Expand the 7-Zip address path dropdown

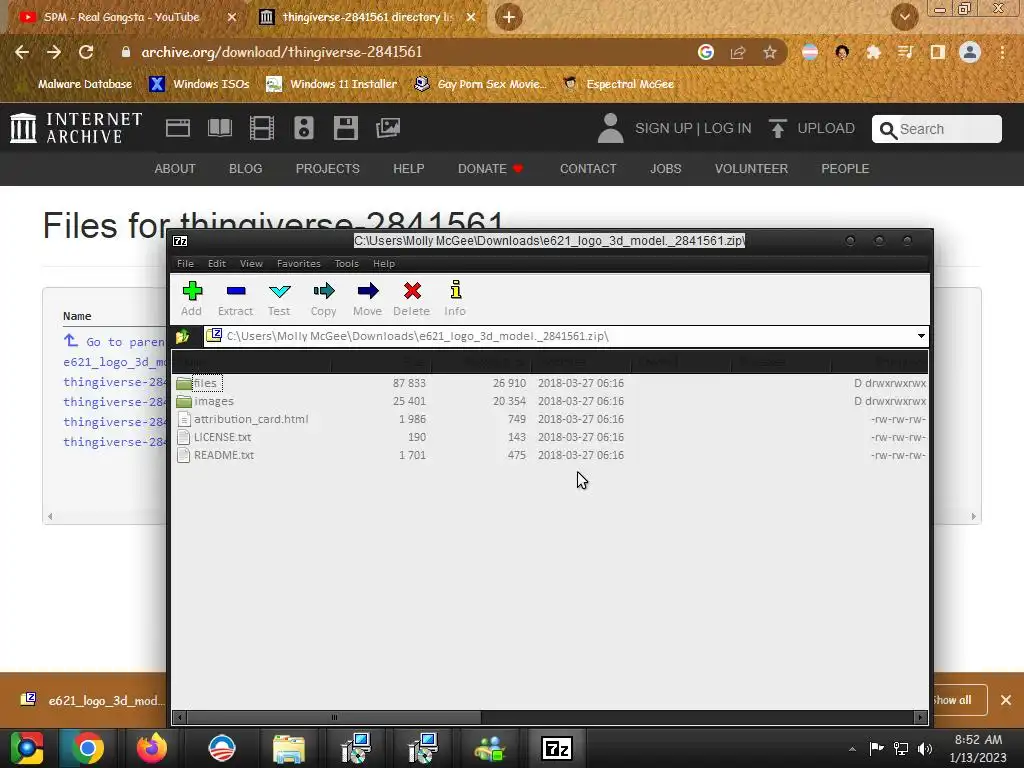coord(921,336)
